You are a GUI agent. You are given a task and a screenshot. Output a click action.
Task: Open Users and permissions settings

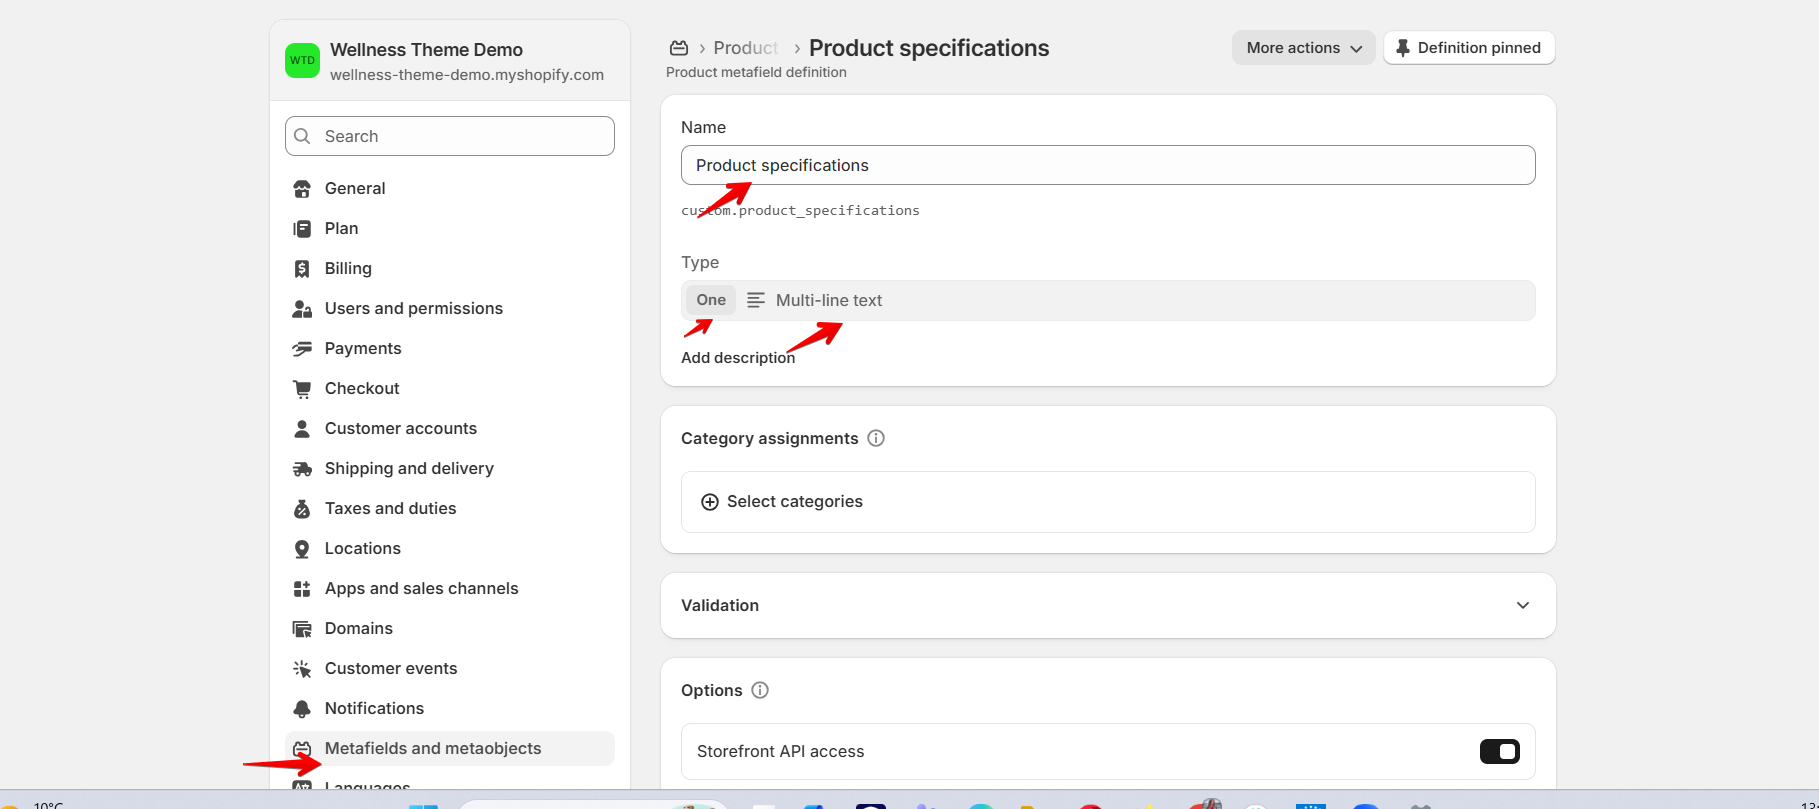click(413, 309)
